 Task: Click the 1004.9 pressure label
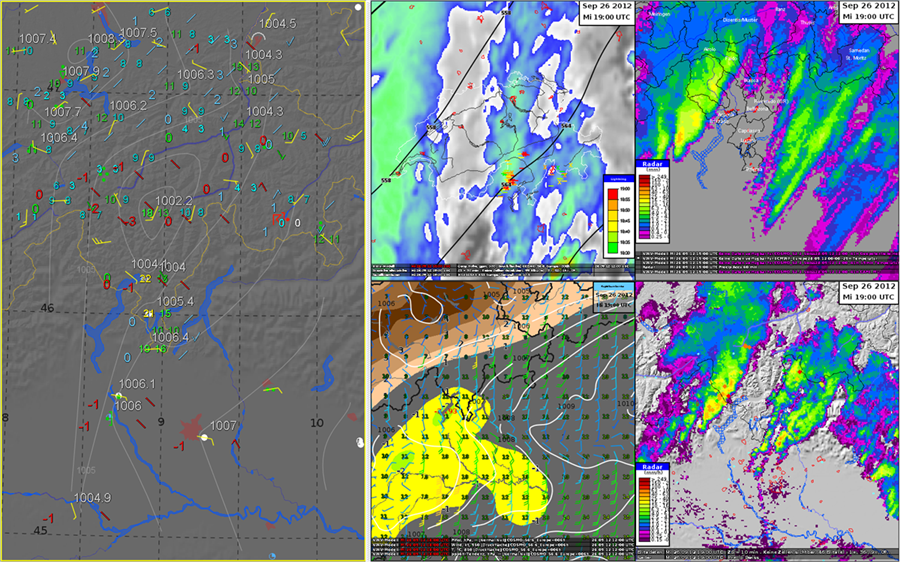92,498
